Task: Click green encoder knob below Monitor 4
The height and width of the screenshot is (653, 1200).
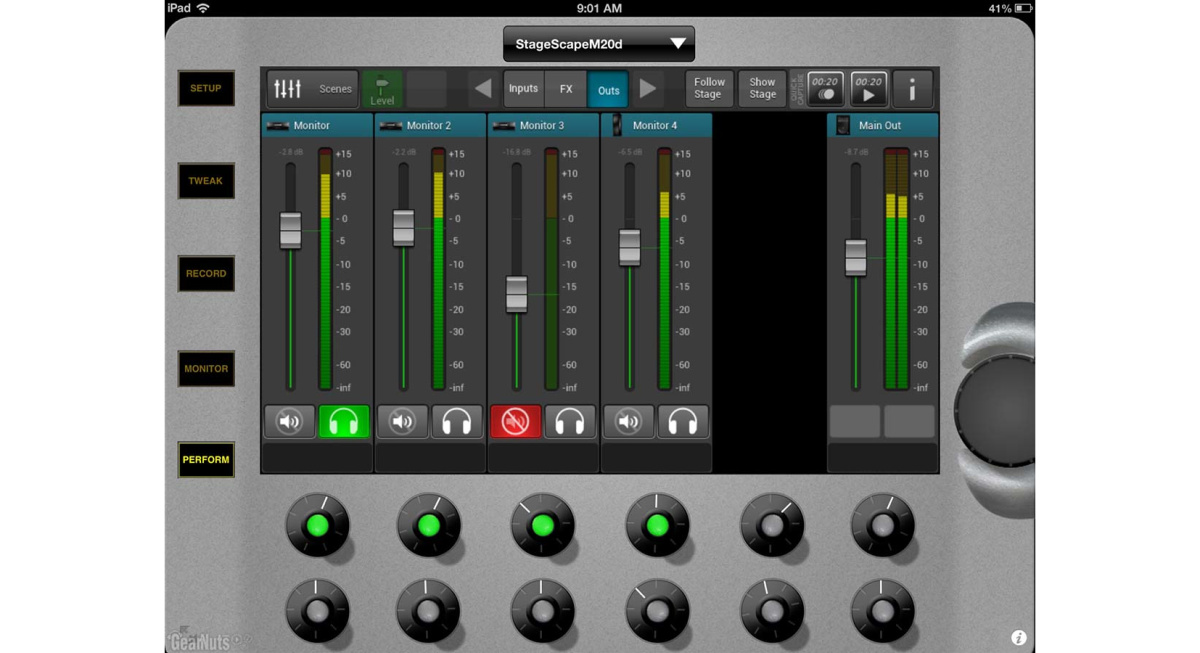Action: pyautogui.click(x=657, y=525)
